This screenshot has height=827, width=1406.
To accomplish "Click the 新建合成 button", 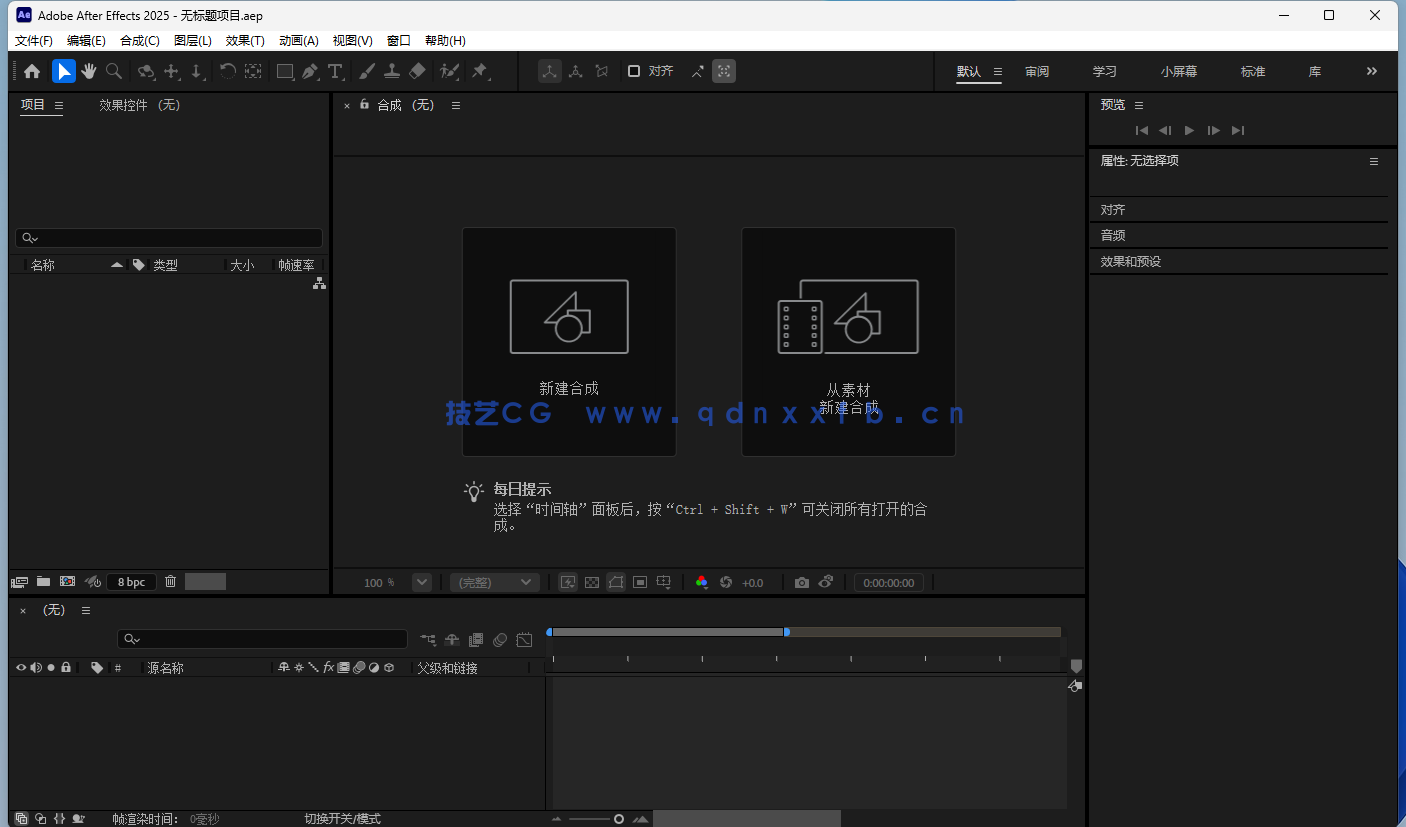I will click(x=569, y=341).
